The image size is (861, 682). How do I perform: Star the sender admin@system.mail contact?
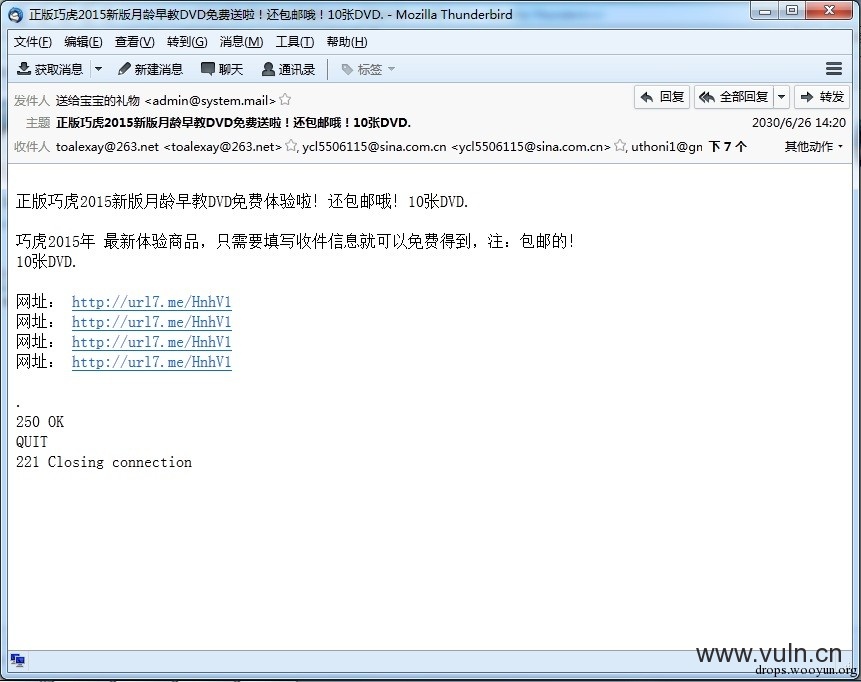285,100
